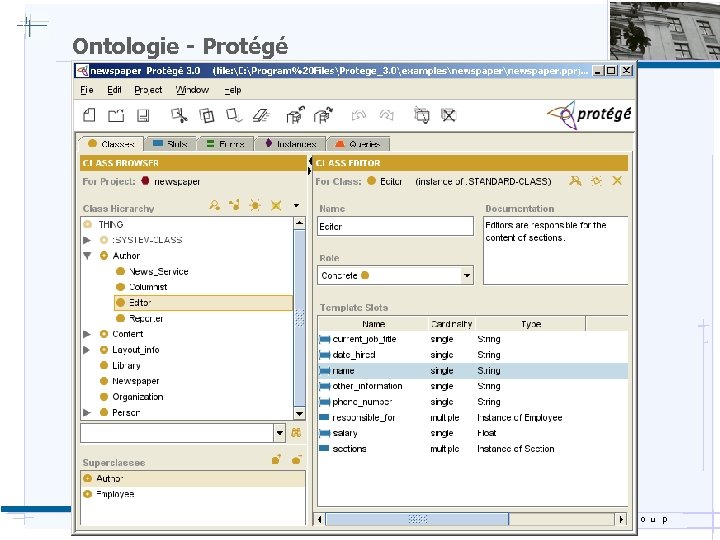Screen dimensions: 720x540
Task: Click the Remove Superclass icon
Action: (x=297, y=459)
